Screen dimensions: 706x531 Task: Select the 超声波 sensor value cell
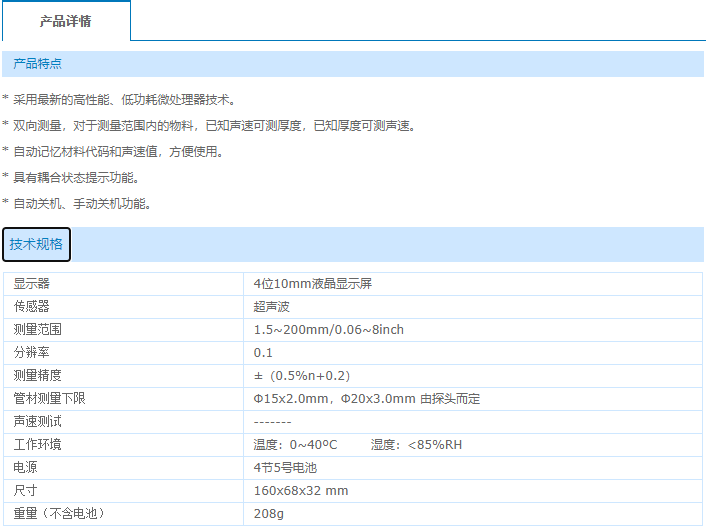tap(272, 307)
